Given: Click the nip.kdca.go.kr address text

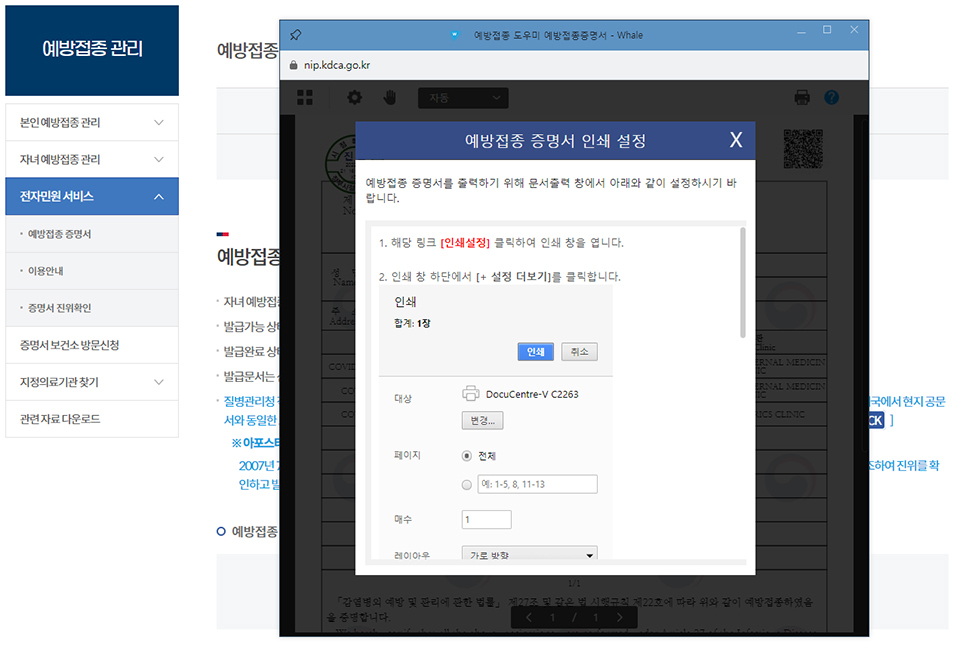Looking at the screenshot, I should [x=337, y=65].
